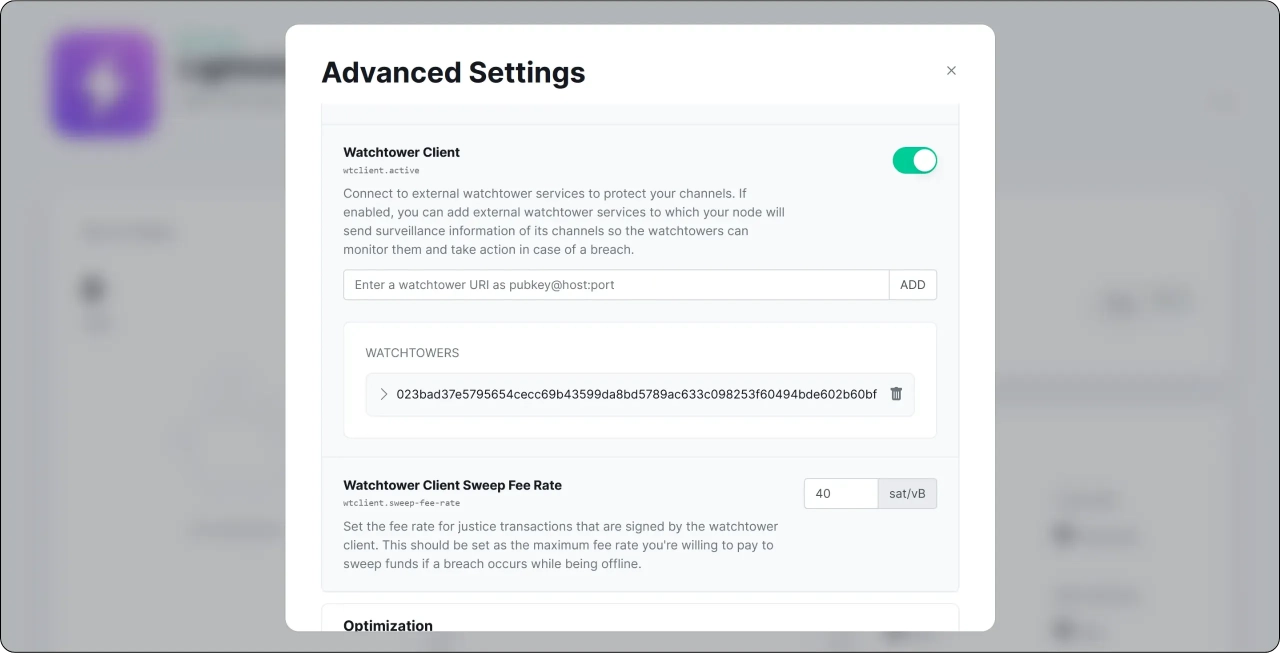Click the sweep fee rate value field
This screenshot has width=1280, height=653.
(840, 494)
